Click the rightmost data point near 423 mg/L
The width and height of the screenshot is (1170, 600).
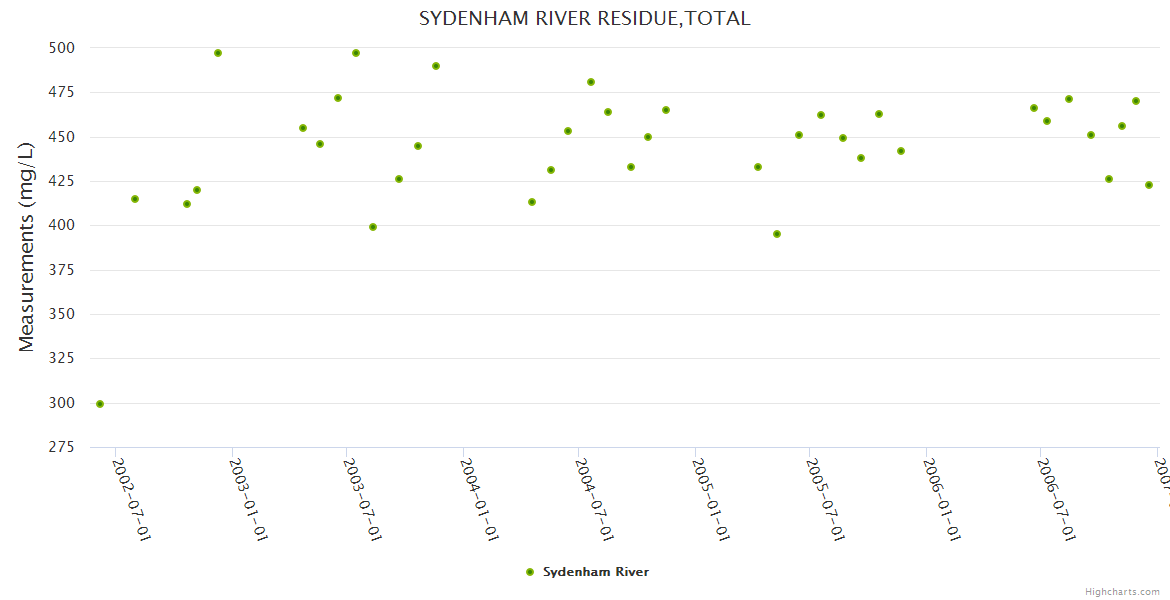point(1149,185)
